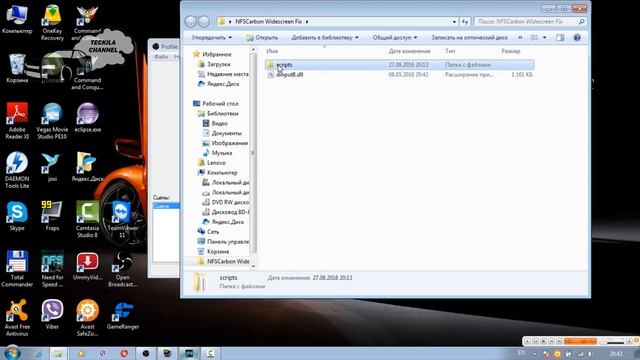Open the view options dropdown arrow
Image resolution: width=640 pixels, height=360 pixels.
pos(544,38)
